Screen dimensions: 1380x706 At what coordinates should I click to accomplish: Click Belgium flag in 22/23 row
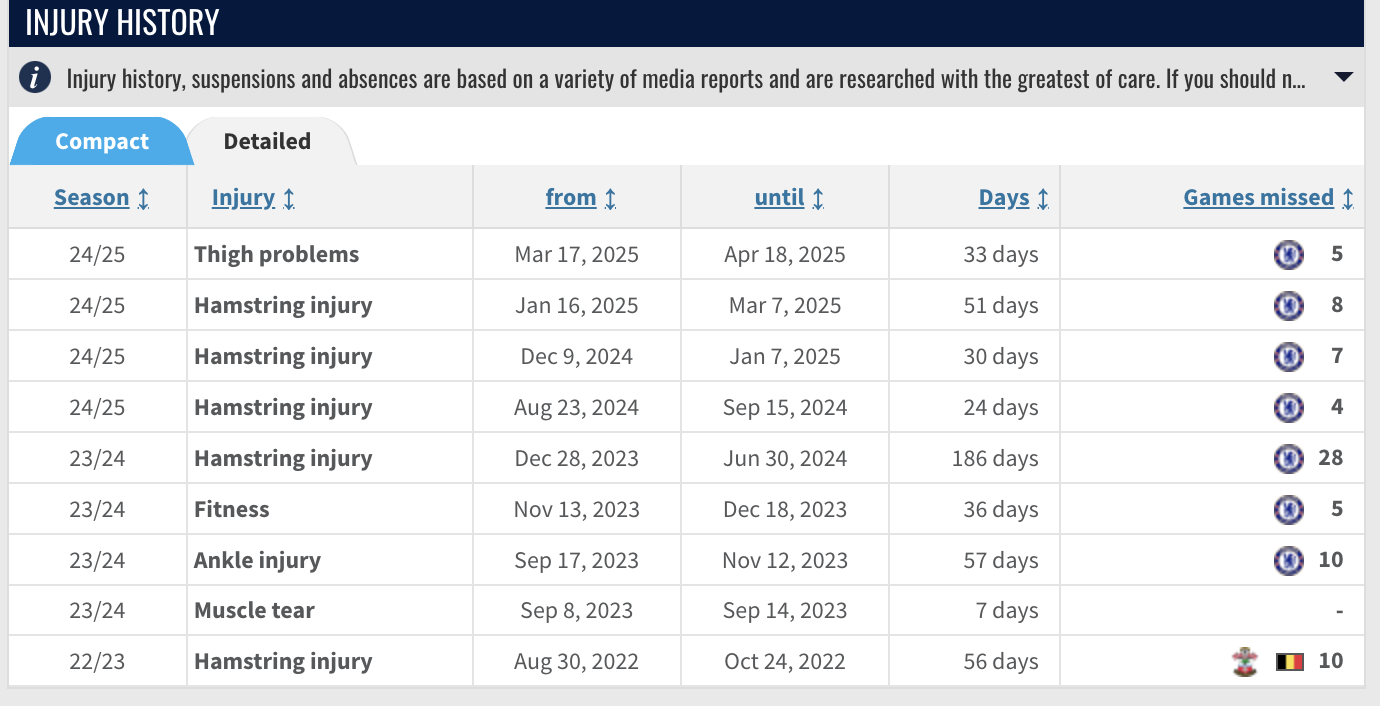click(1290, 662)
